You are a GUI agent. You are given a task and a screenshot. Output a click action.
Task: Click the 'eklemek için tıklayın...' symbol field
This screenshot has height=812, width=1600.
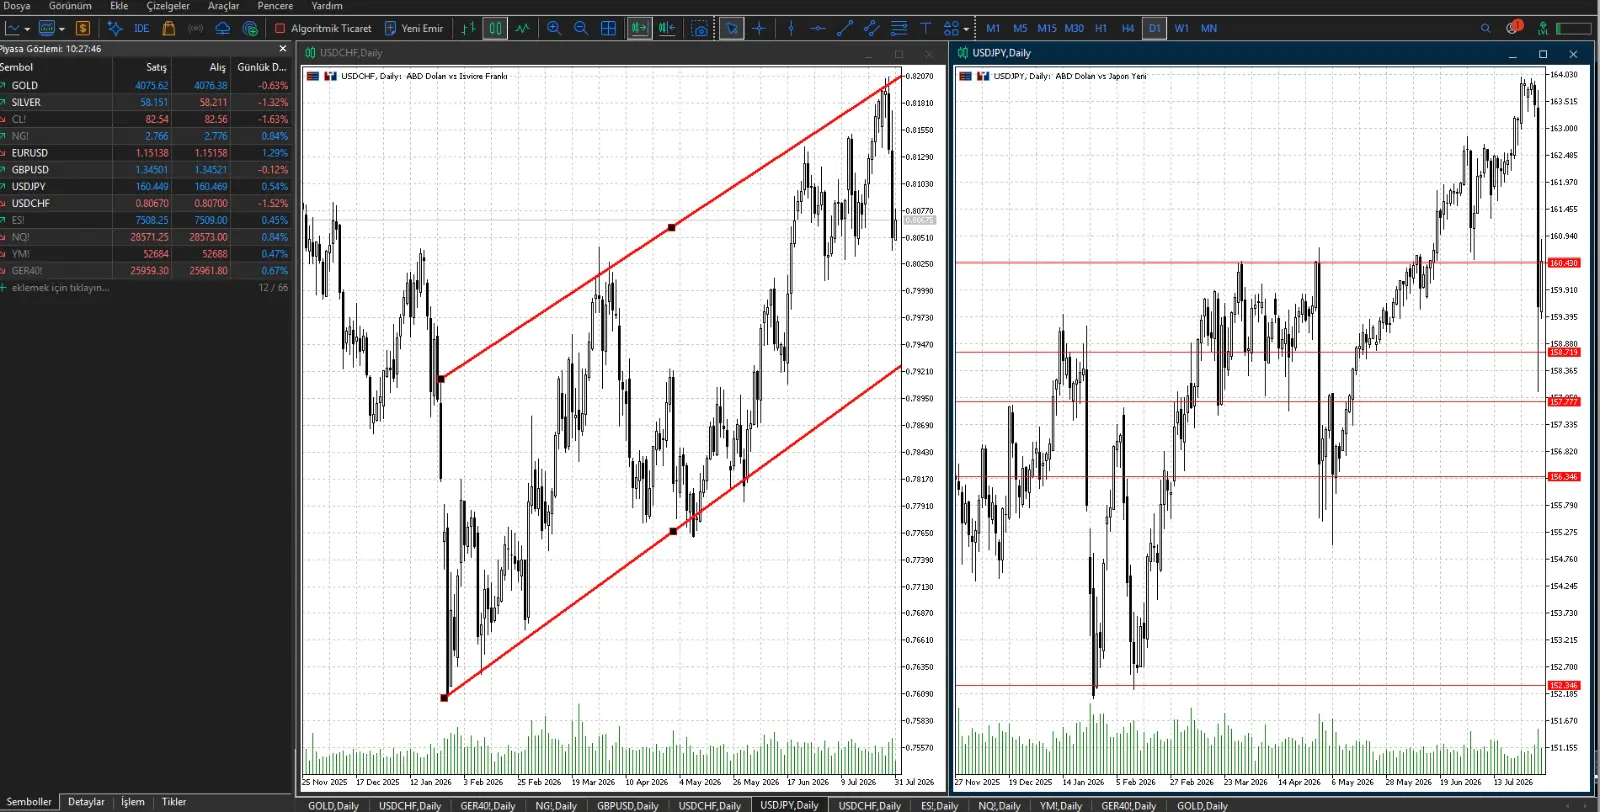60,288
